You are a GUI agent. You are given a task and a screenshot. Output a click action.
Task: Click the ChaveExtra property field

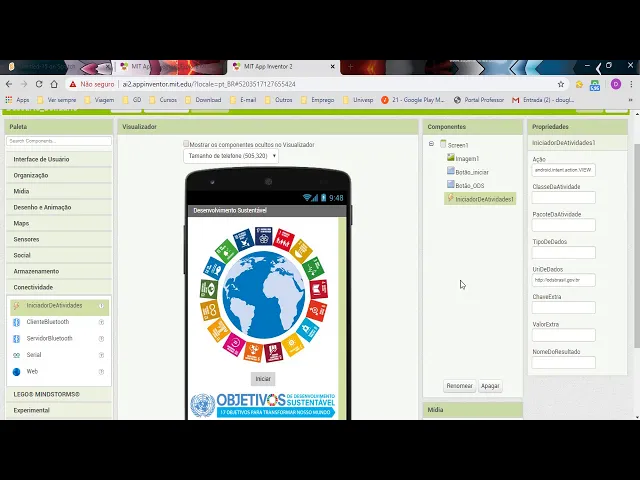click(563, 307)
